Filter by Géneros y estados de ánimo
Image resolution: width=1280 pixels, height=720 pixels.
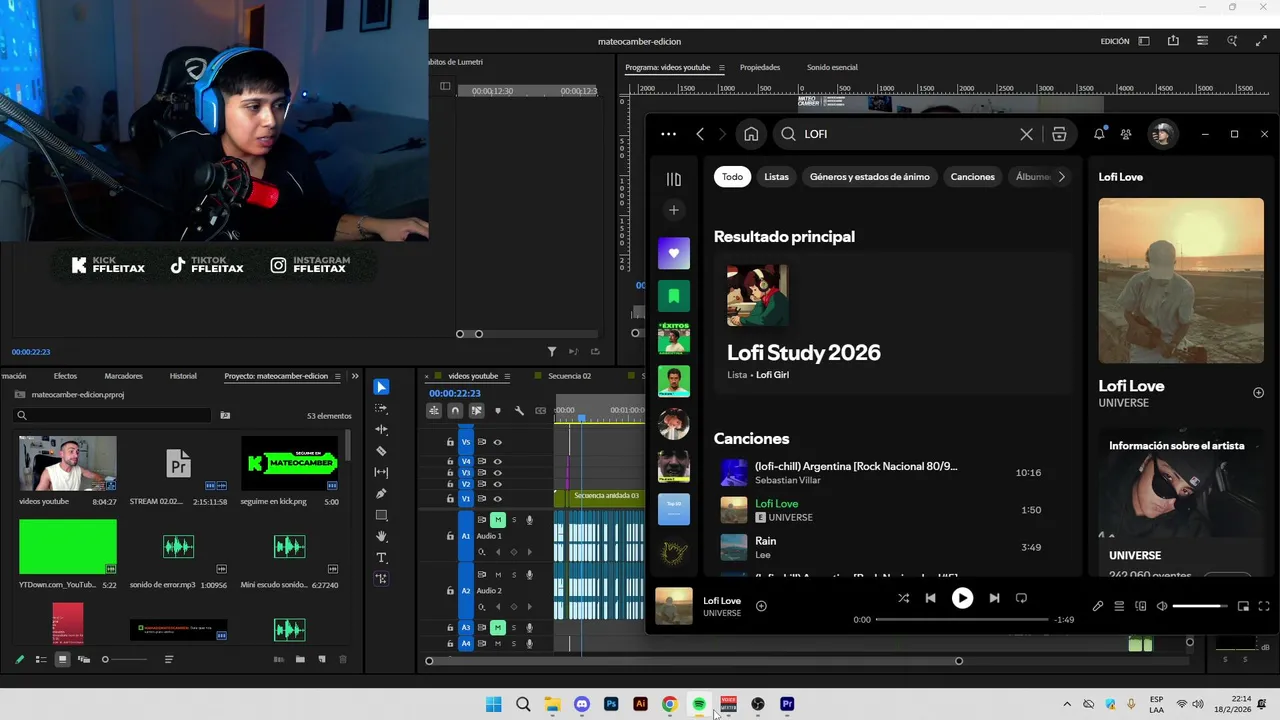(x=870, y=177)
